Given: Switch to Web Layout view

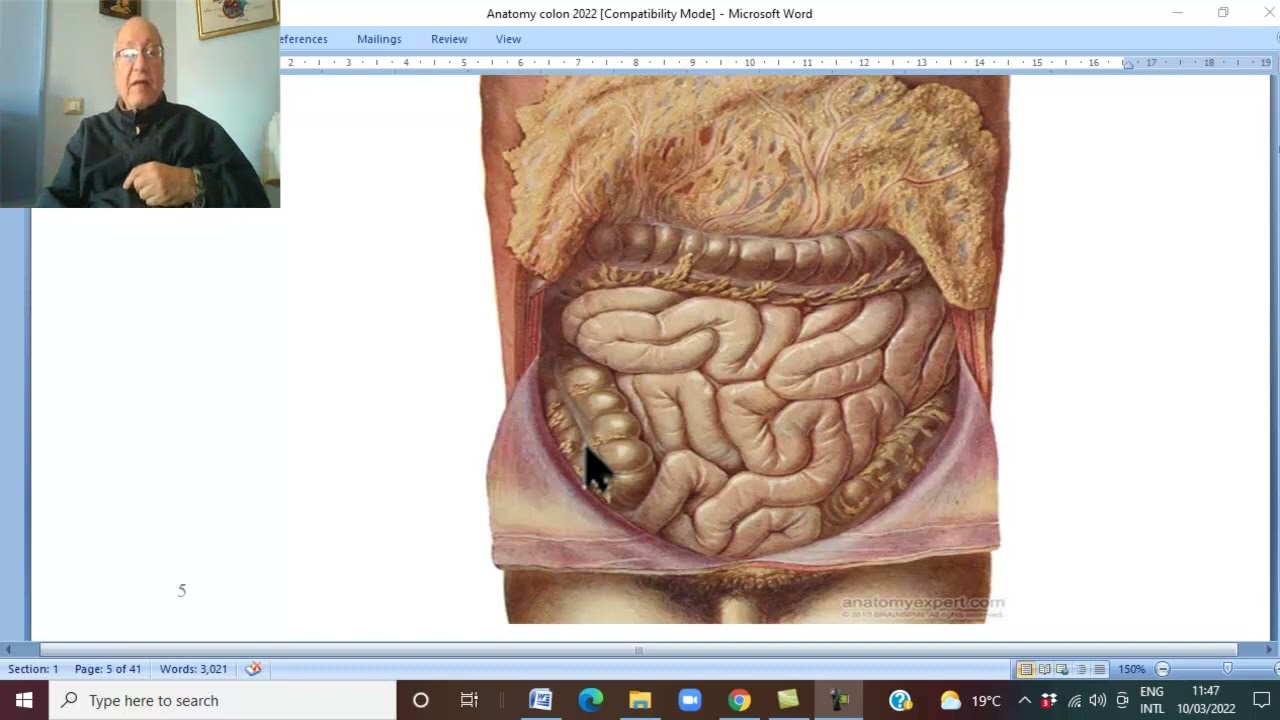Looking at the screenshot, I should pos(1063,669).
